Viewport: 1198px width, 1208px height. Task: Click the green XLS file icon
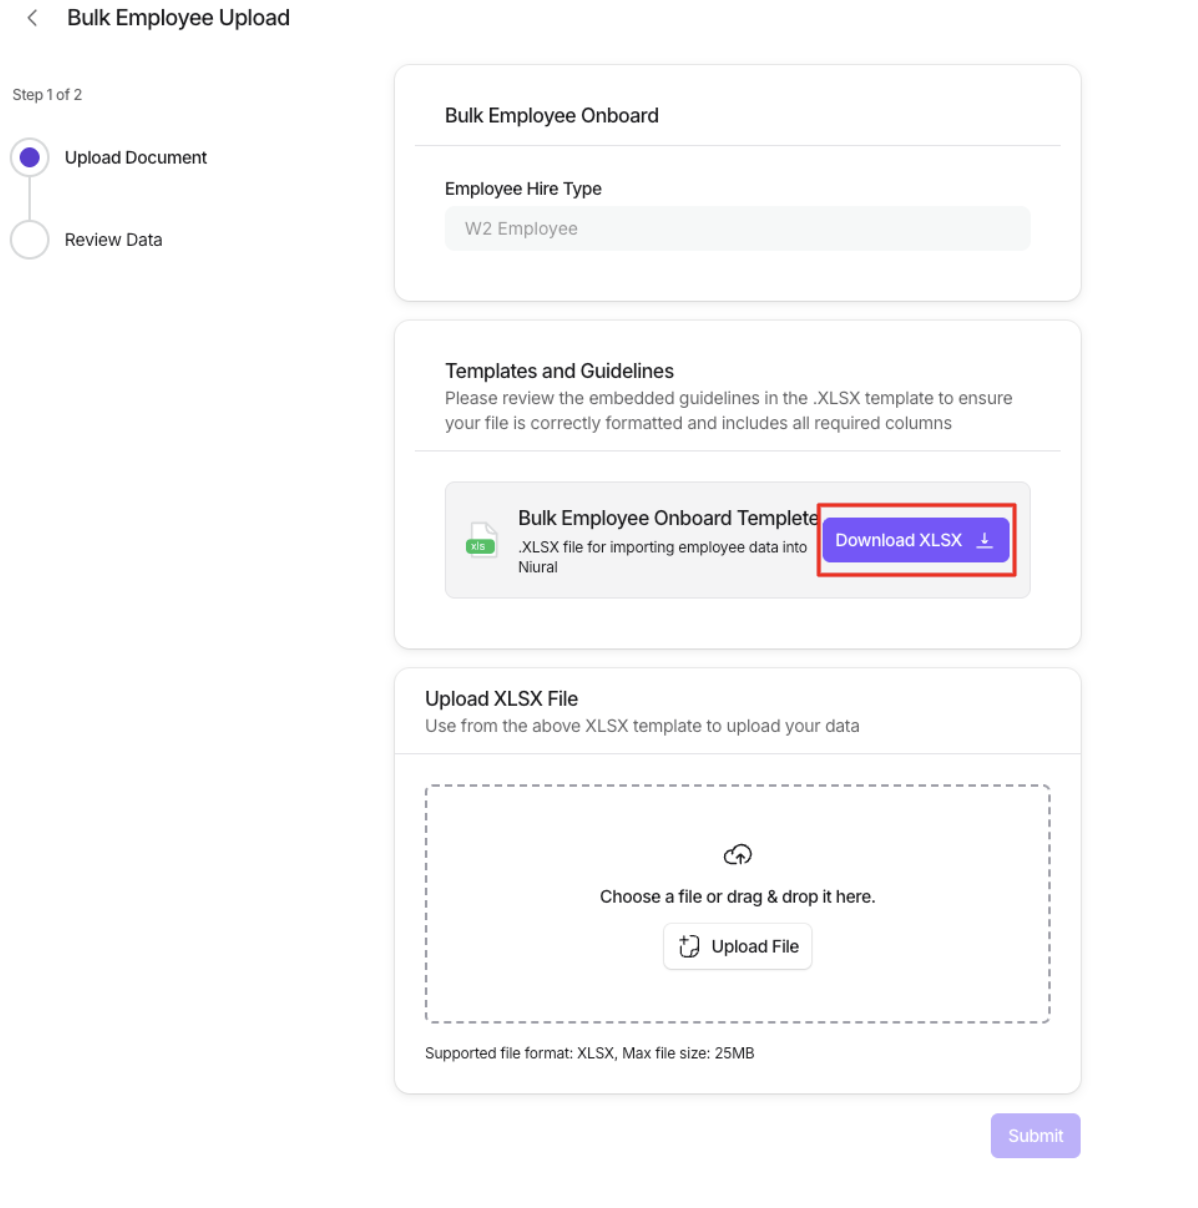click(x=481, y=540)
